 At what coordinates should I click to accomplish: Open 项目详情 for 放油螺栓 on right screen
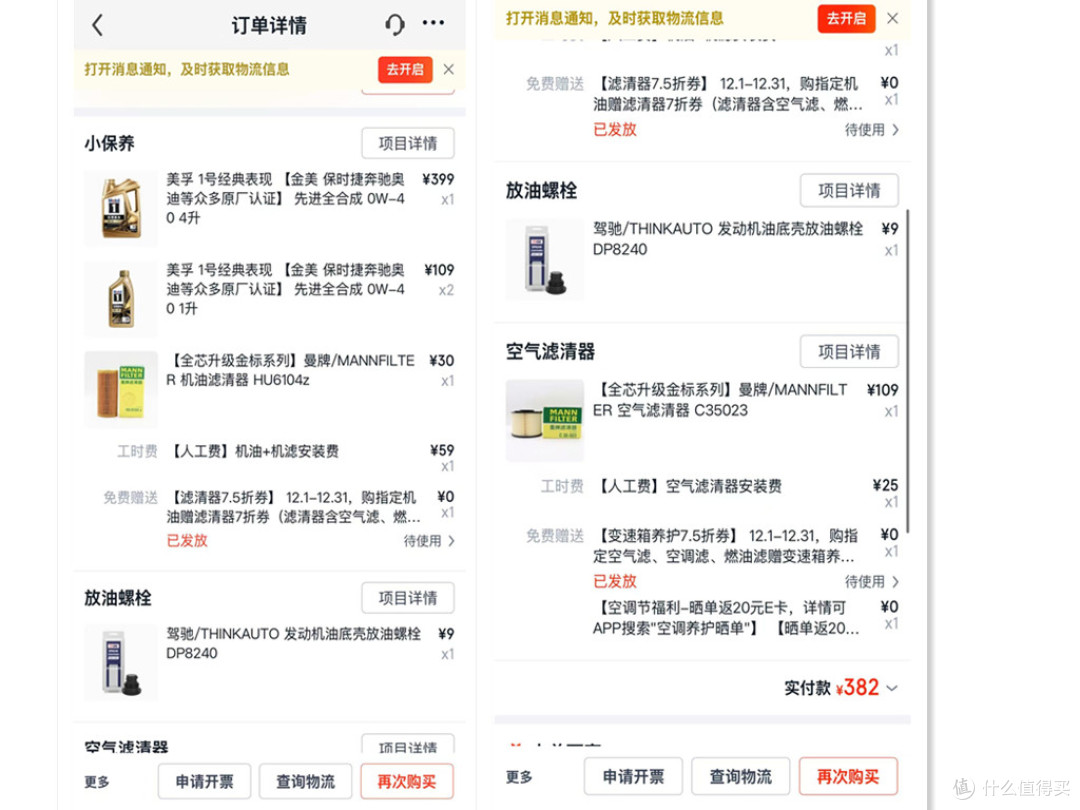coord(849,191)
